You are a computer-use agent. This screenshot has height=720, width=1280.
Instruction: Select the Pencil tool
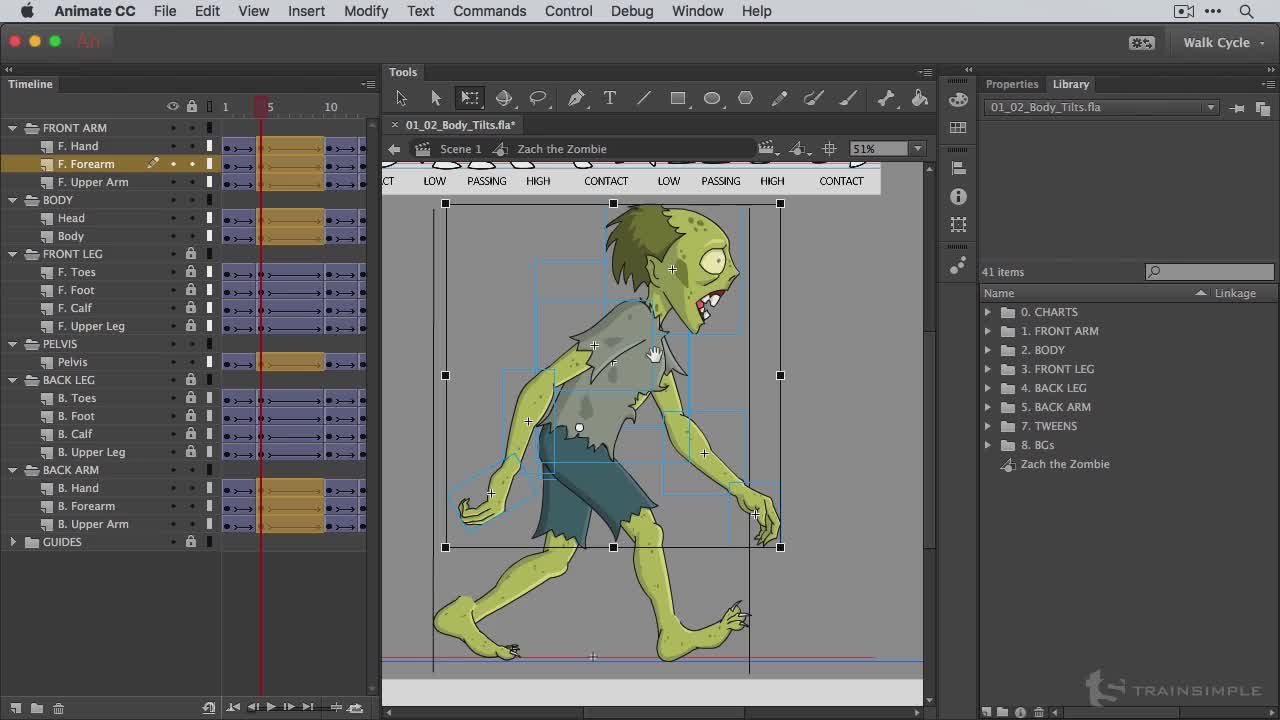click(x=780, y=98)
